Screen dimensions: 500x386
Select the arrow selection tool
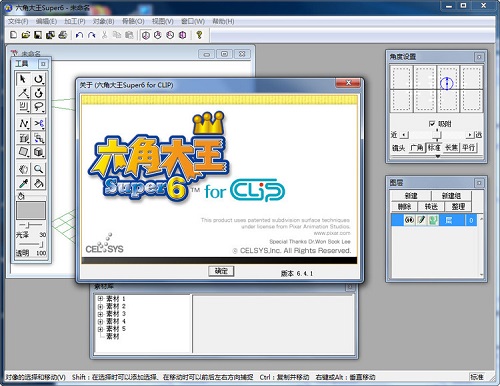23,79
